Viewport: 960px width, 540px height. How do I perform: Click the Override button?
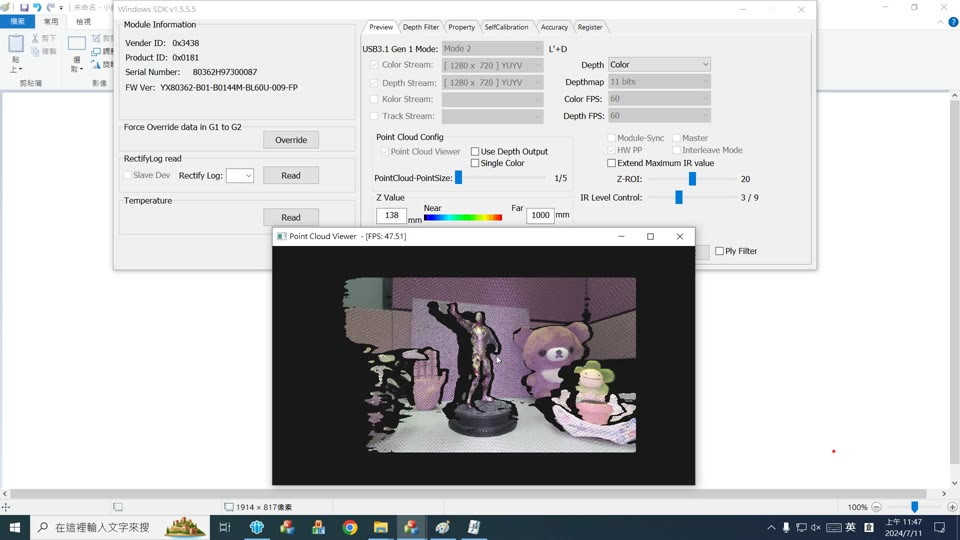(x=291, y=140)
